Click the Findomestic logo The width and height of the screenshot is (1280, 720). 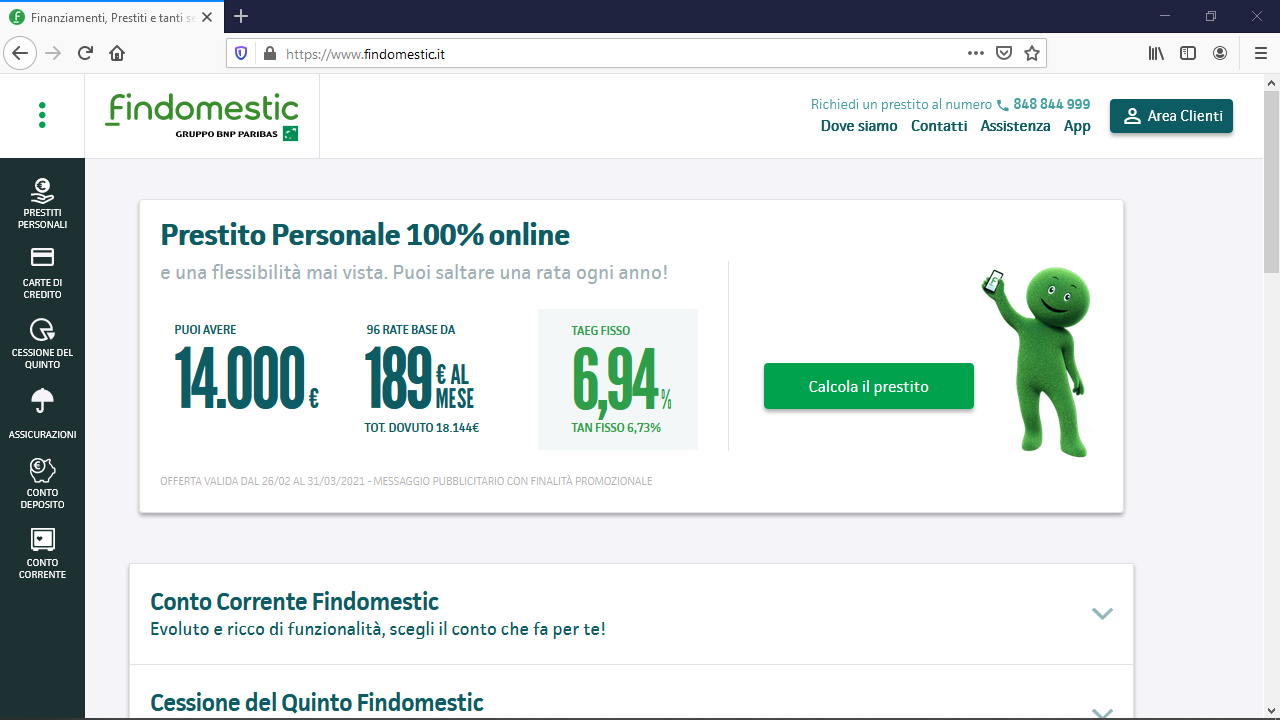(x=202, y=116)
